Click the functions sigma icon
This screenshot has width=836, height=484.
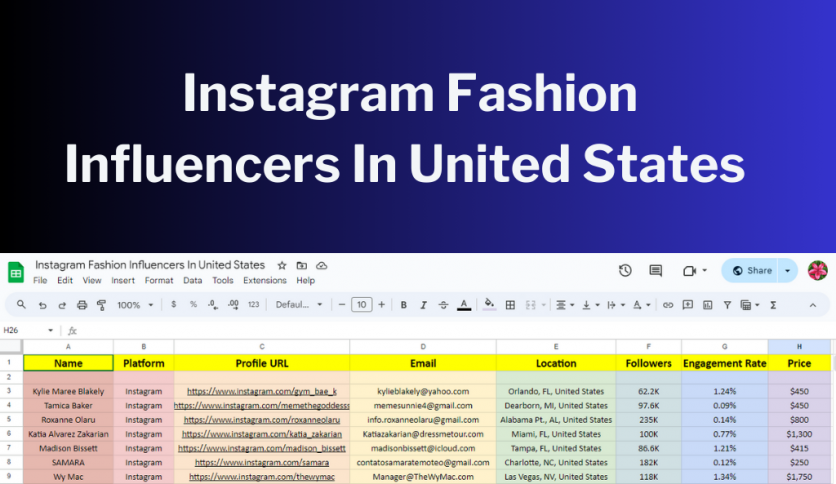(773, 305)
